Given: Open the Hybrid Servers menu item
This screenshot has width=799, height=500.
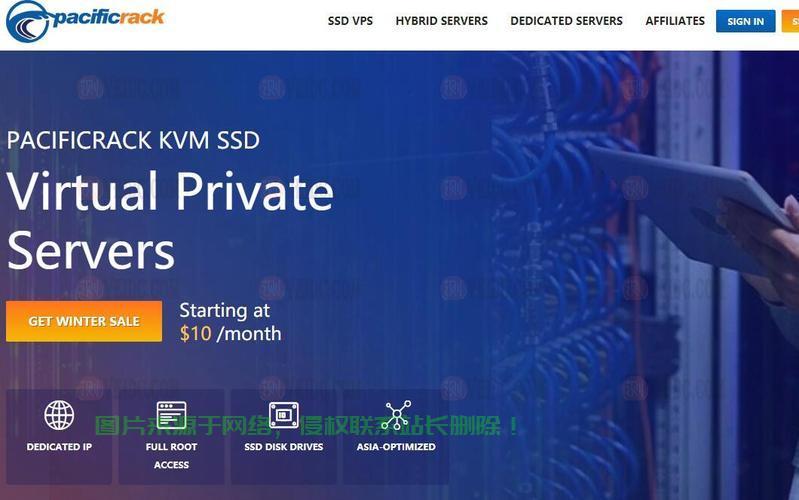Looking at the screenshot, I should tap(441, 21).
